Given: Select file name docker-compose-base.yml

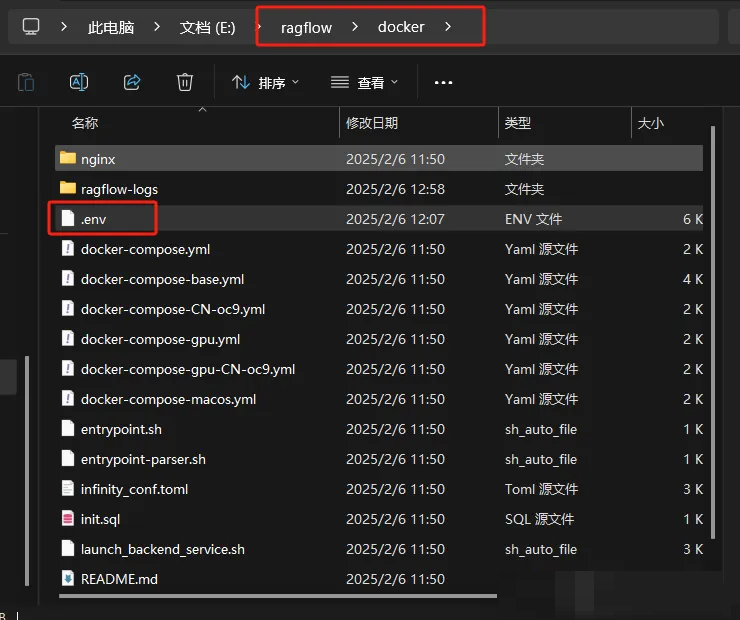Looking at the screenshot, I should coord(162,279).
